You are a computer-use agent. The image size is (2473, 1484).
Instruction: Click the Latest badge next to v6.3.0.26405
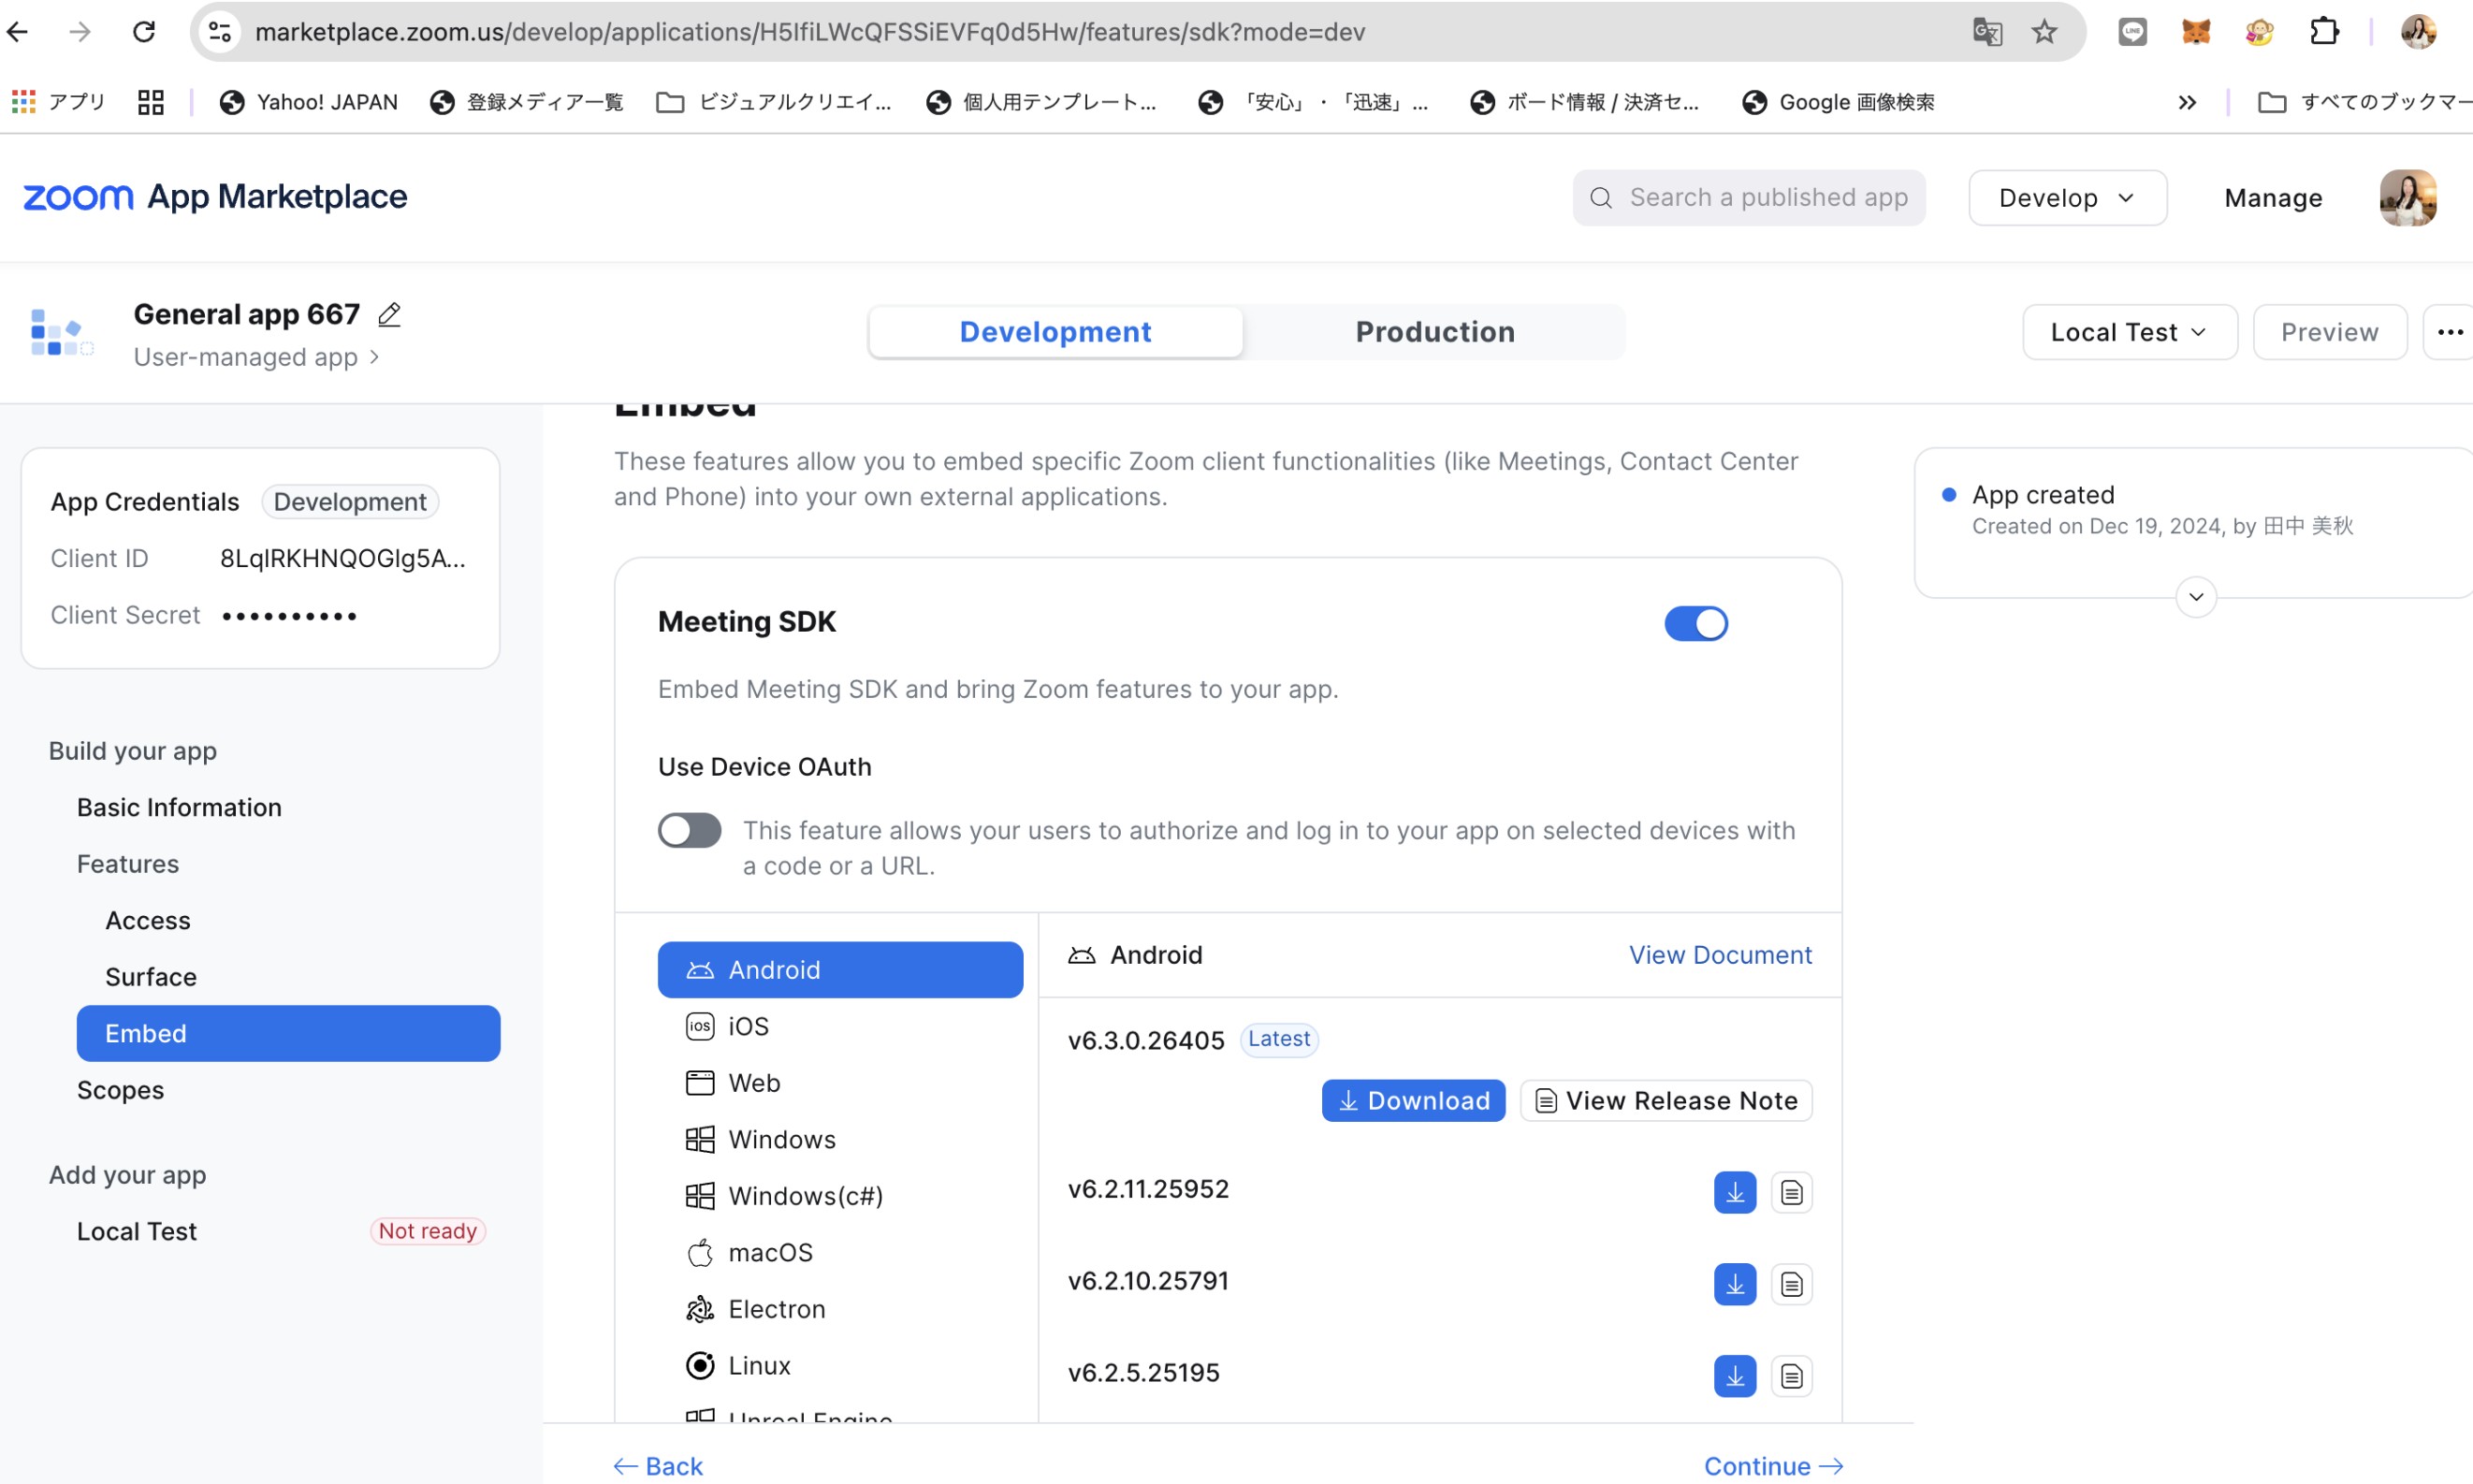click(x=1279, y=1039)
